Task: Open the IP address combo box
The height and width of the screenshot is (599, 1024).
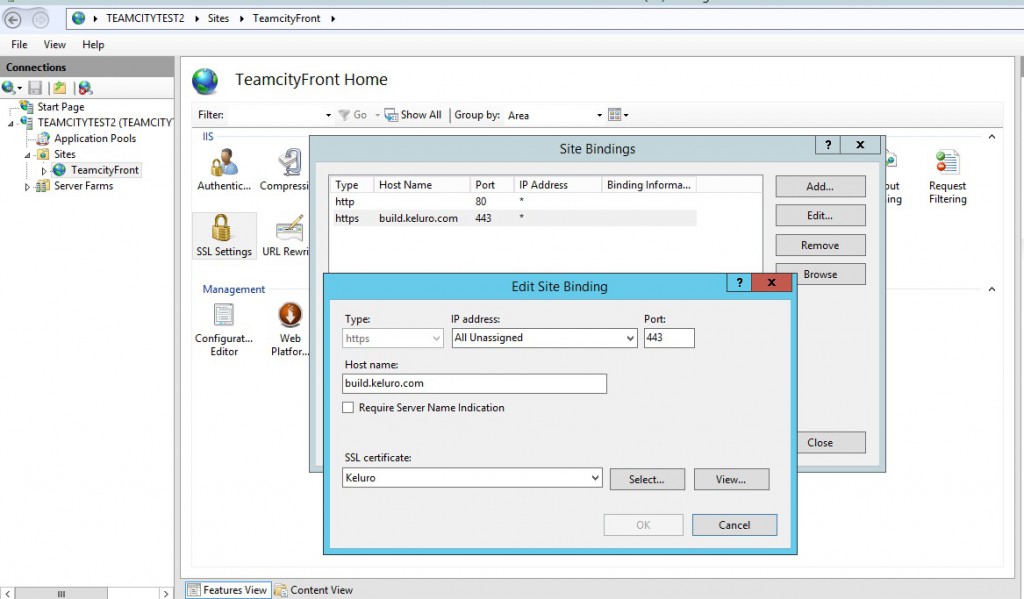Action: (544, 338)
